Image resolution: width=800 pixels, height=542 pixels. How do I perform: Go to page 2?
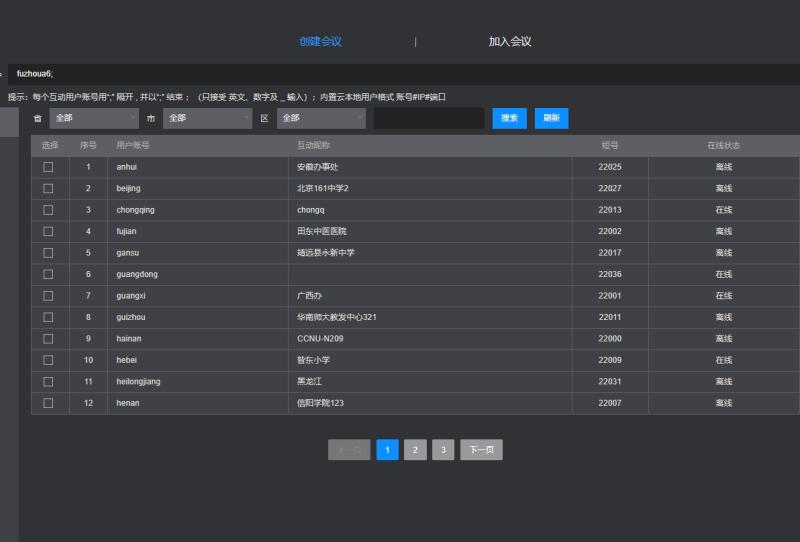coord(415,450)
